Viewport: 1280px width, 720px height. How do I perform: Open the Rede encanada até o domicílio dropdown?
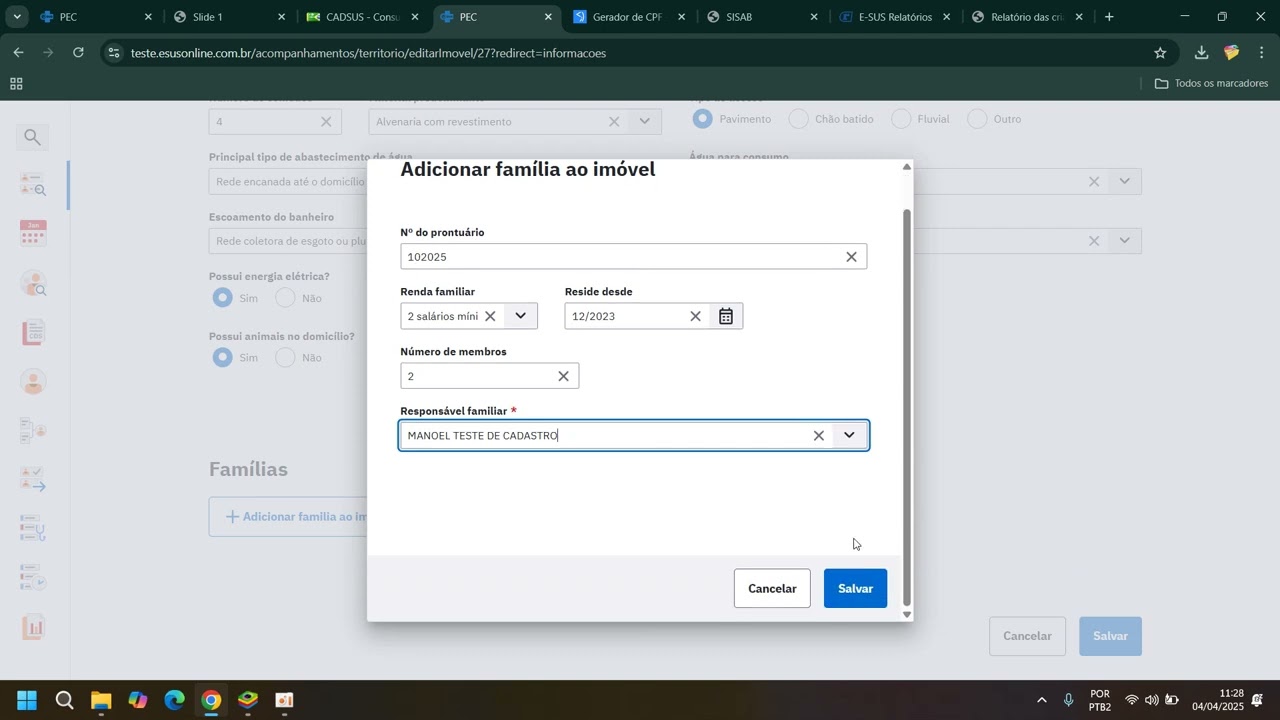[288, 182]
